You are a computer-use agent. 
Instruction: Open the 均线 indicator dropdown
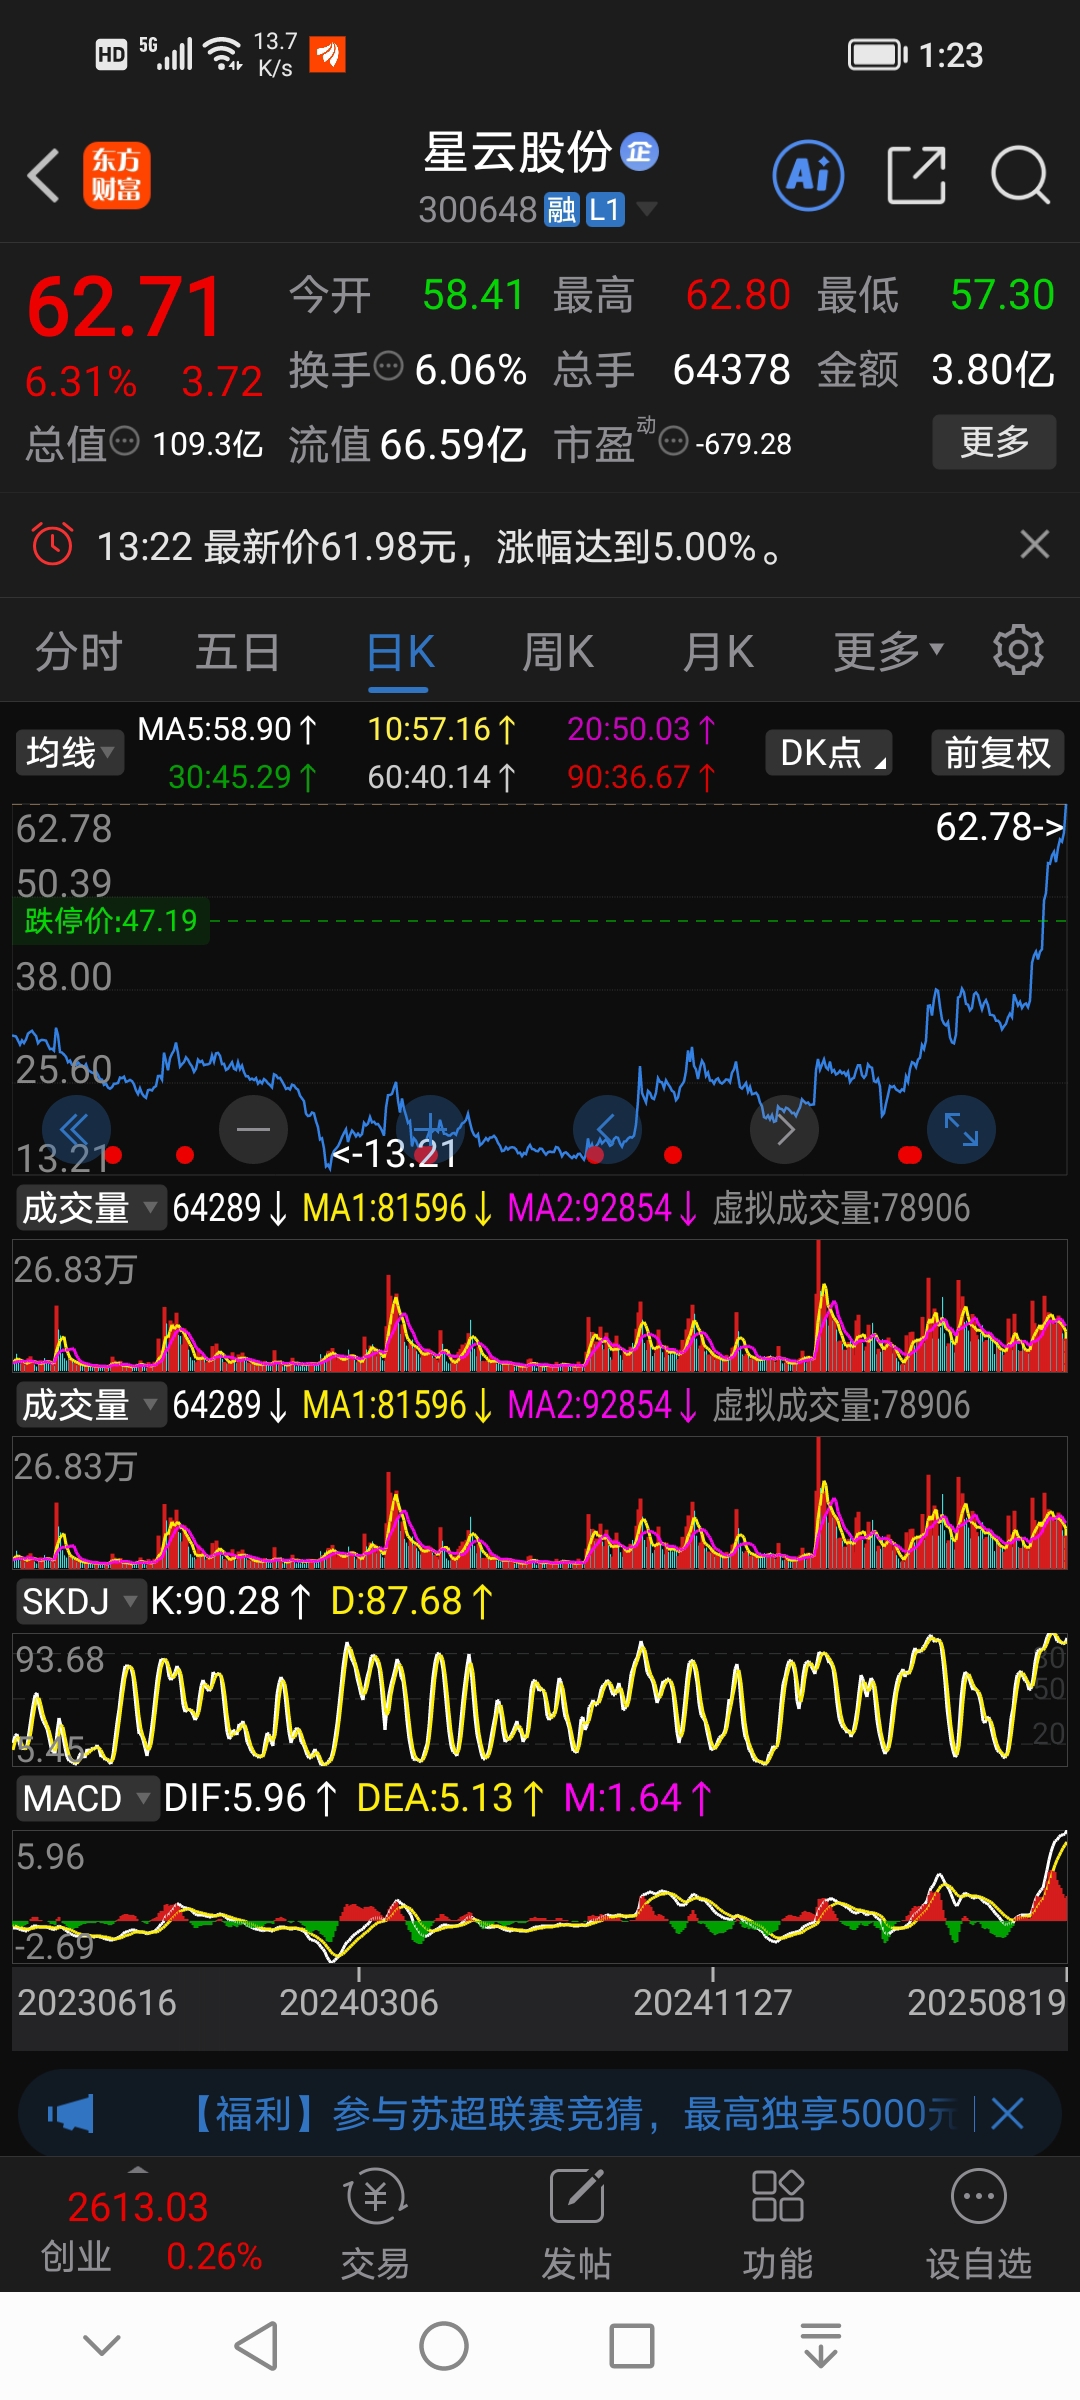pyautogui.click(x=70, y=752)
